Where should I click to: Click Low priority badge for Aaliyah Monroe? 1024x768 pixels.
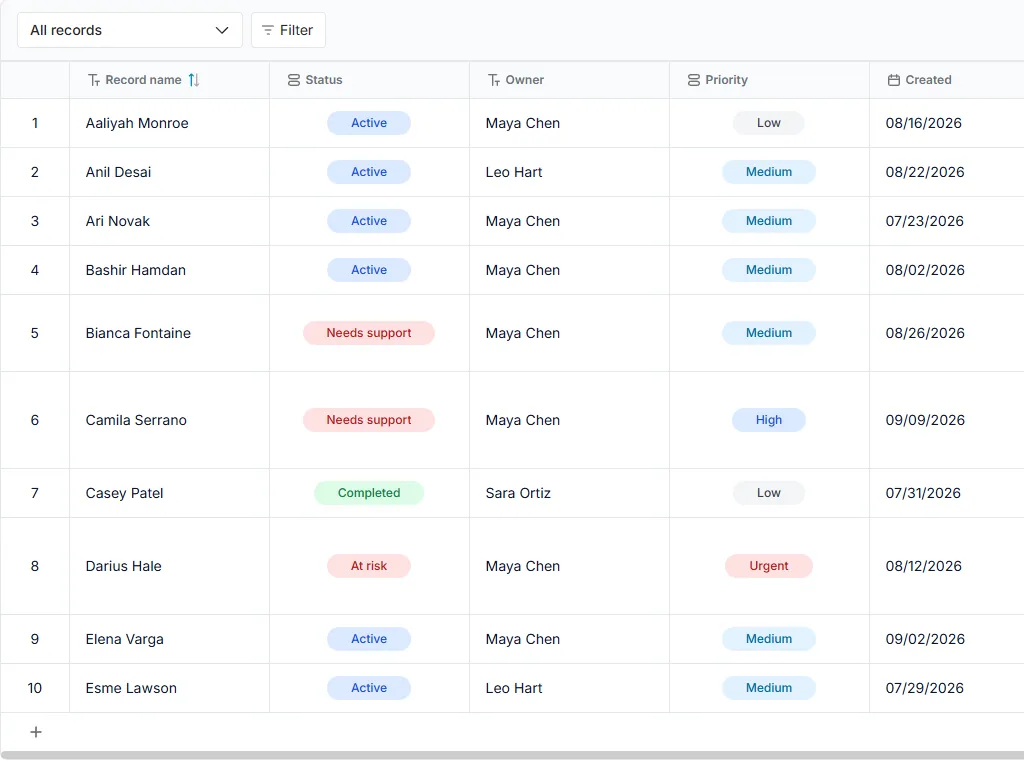769,123
